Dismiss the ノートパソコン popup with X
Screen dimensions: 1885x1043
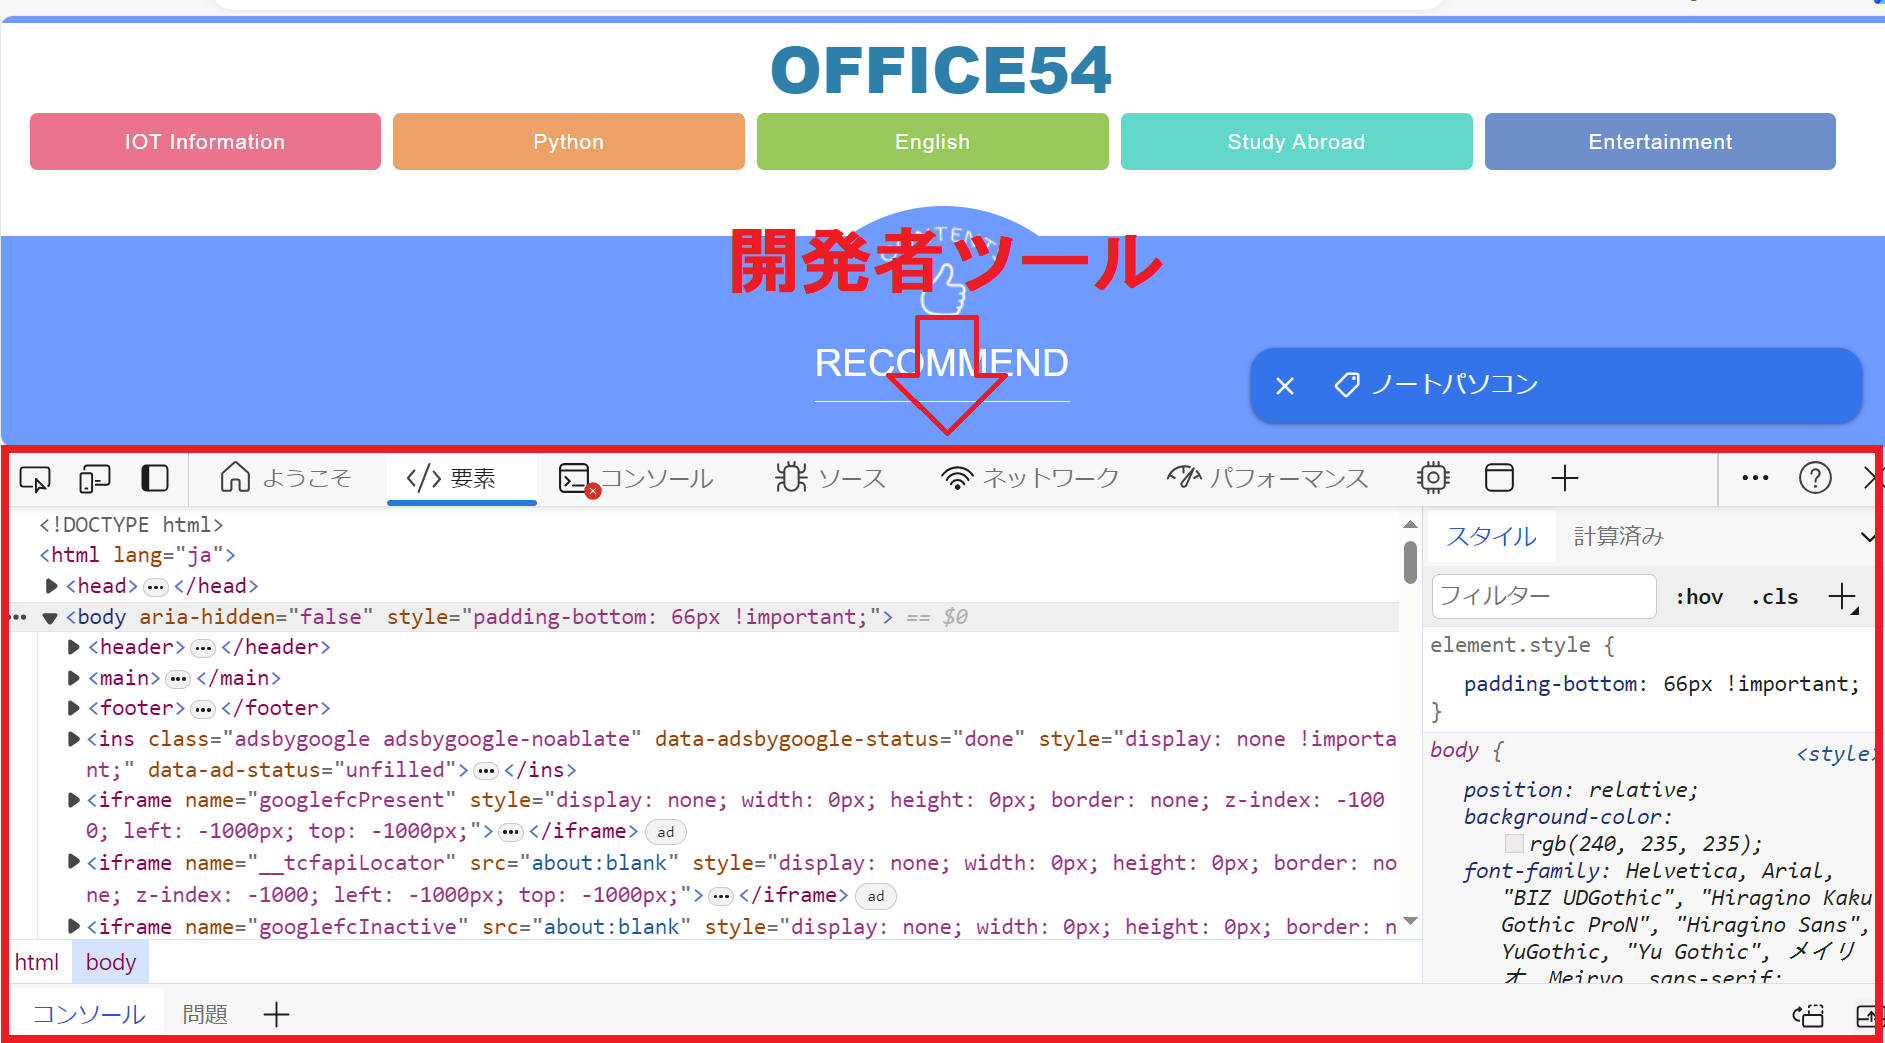(1285, 386)
